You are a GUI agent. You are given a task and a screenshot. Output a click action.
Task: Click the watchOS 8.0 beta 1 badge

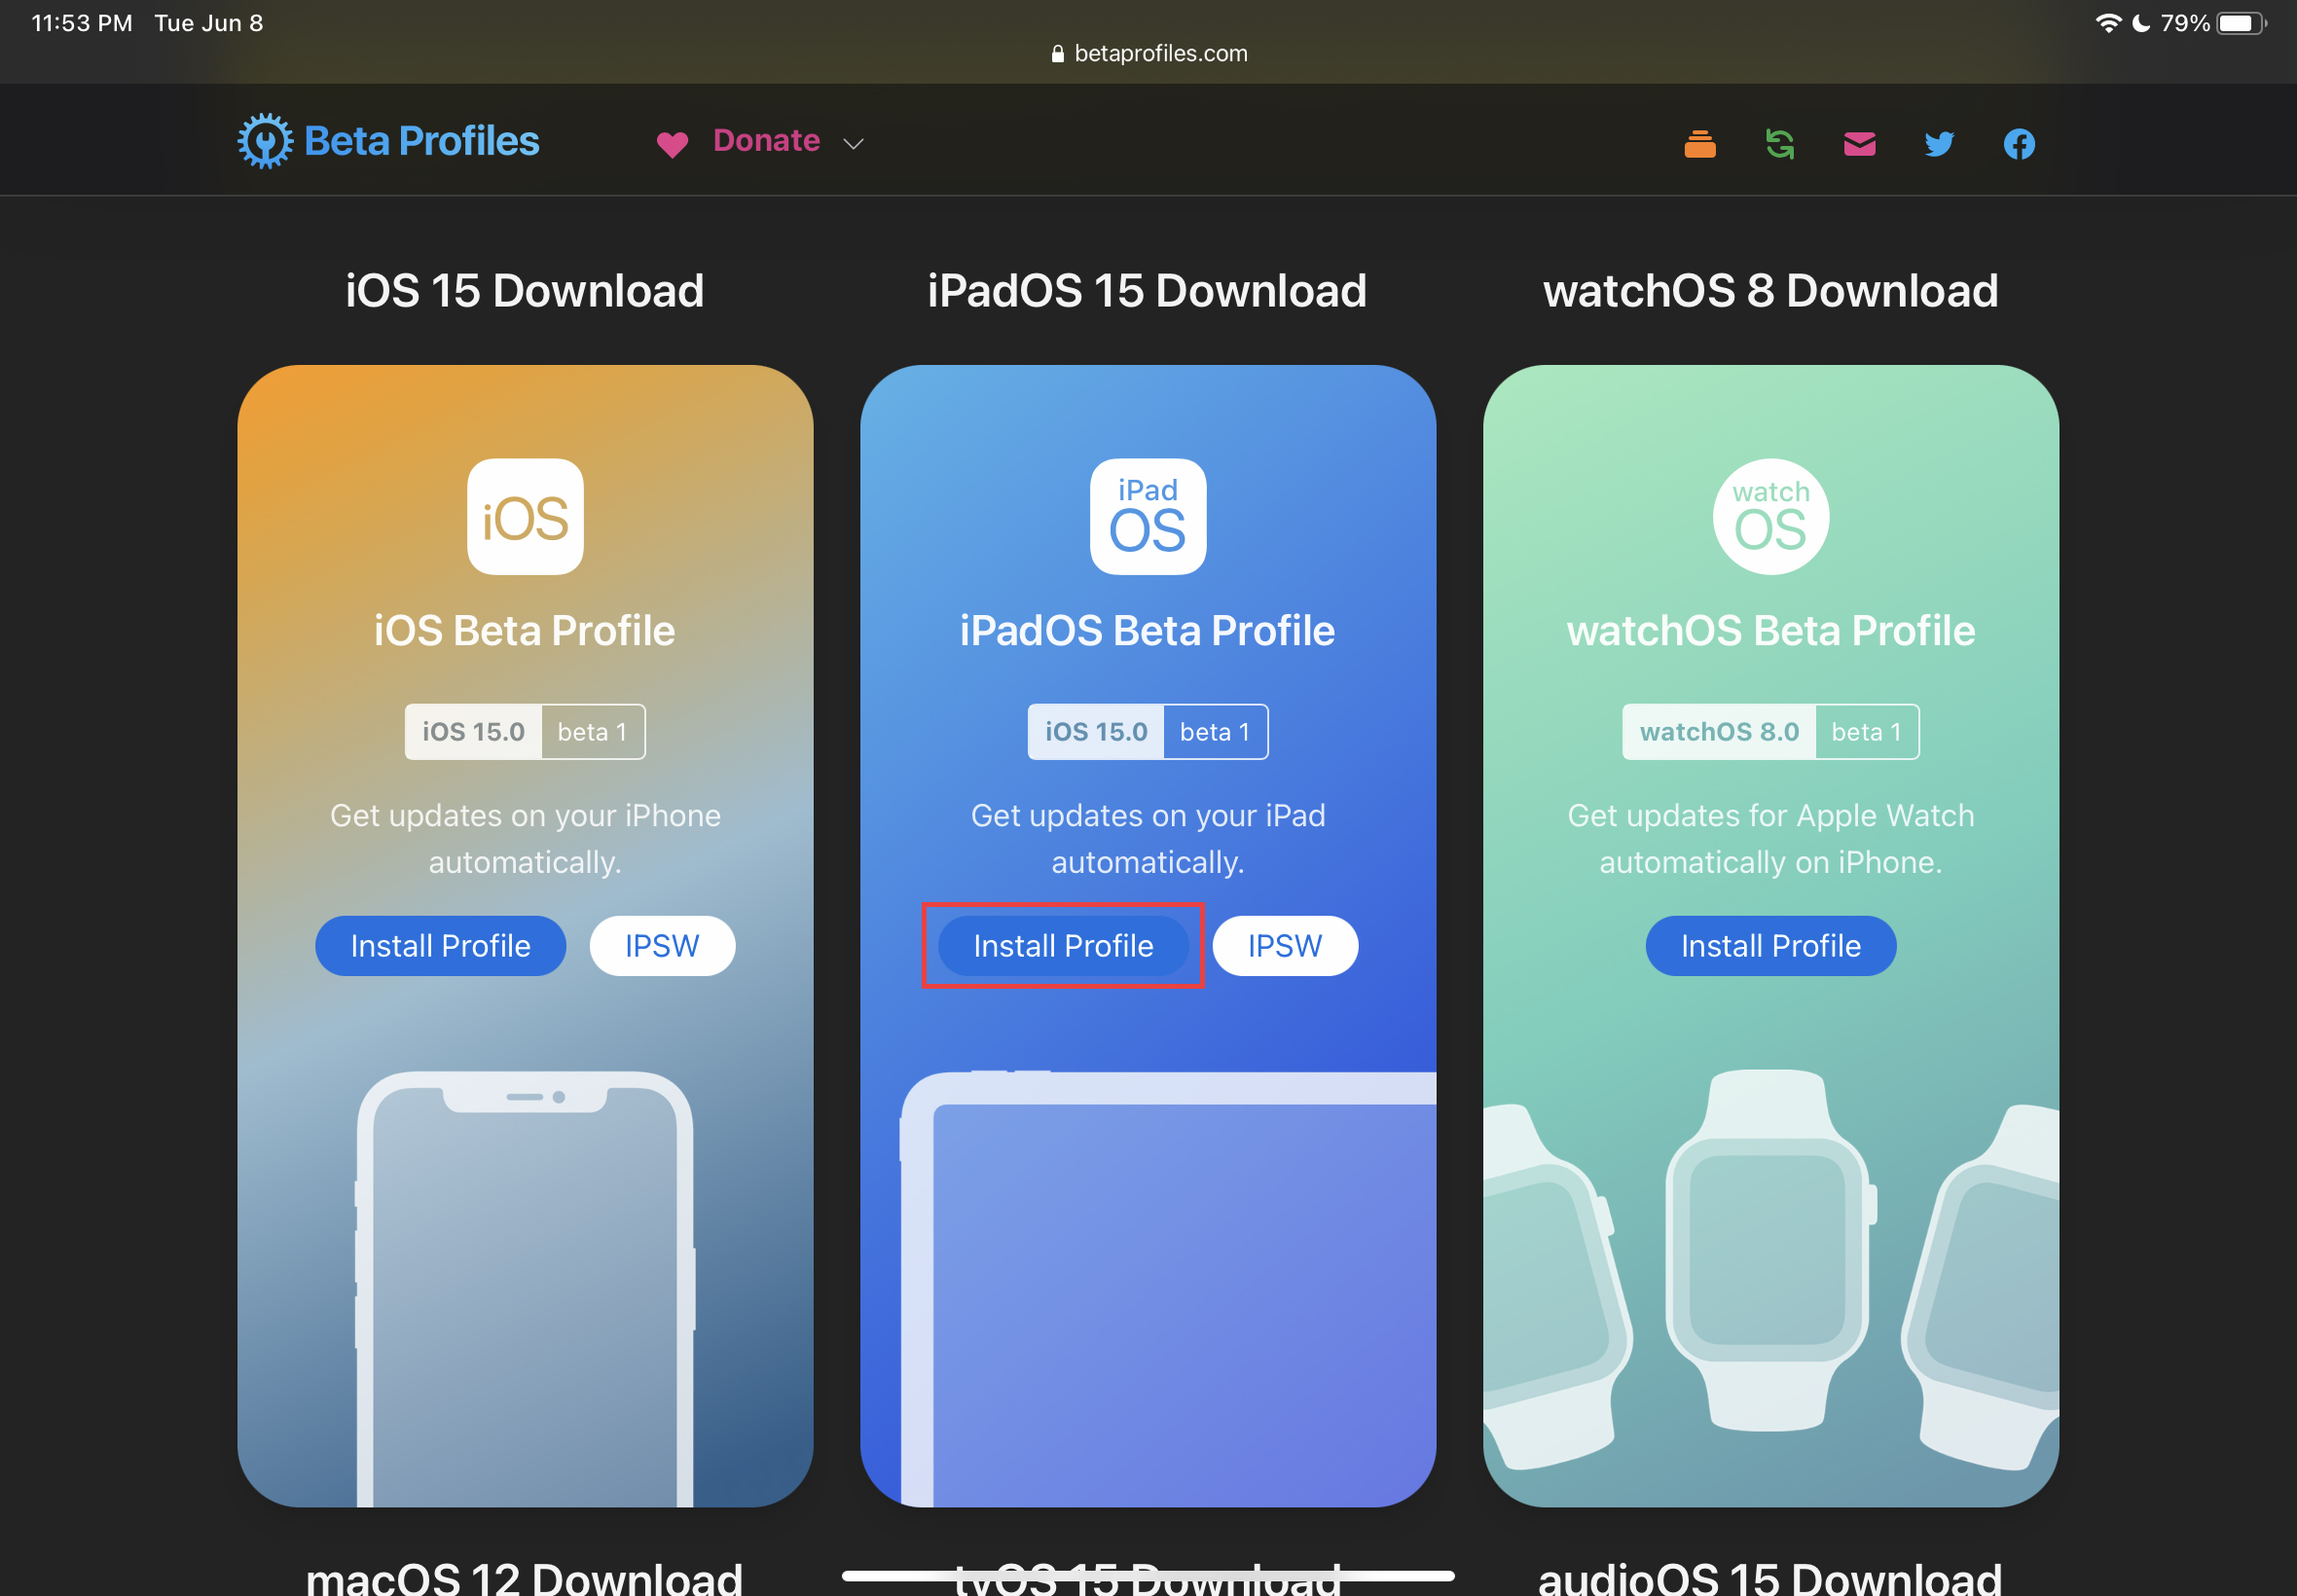pos(1770,732)
